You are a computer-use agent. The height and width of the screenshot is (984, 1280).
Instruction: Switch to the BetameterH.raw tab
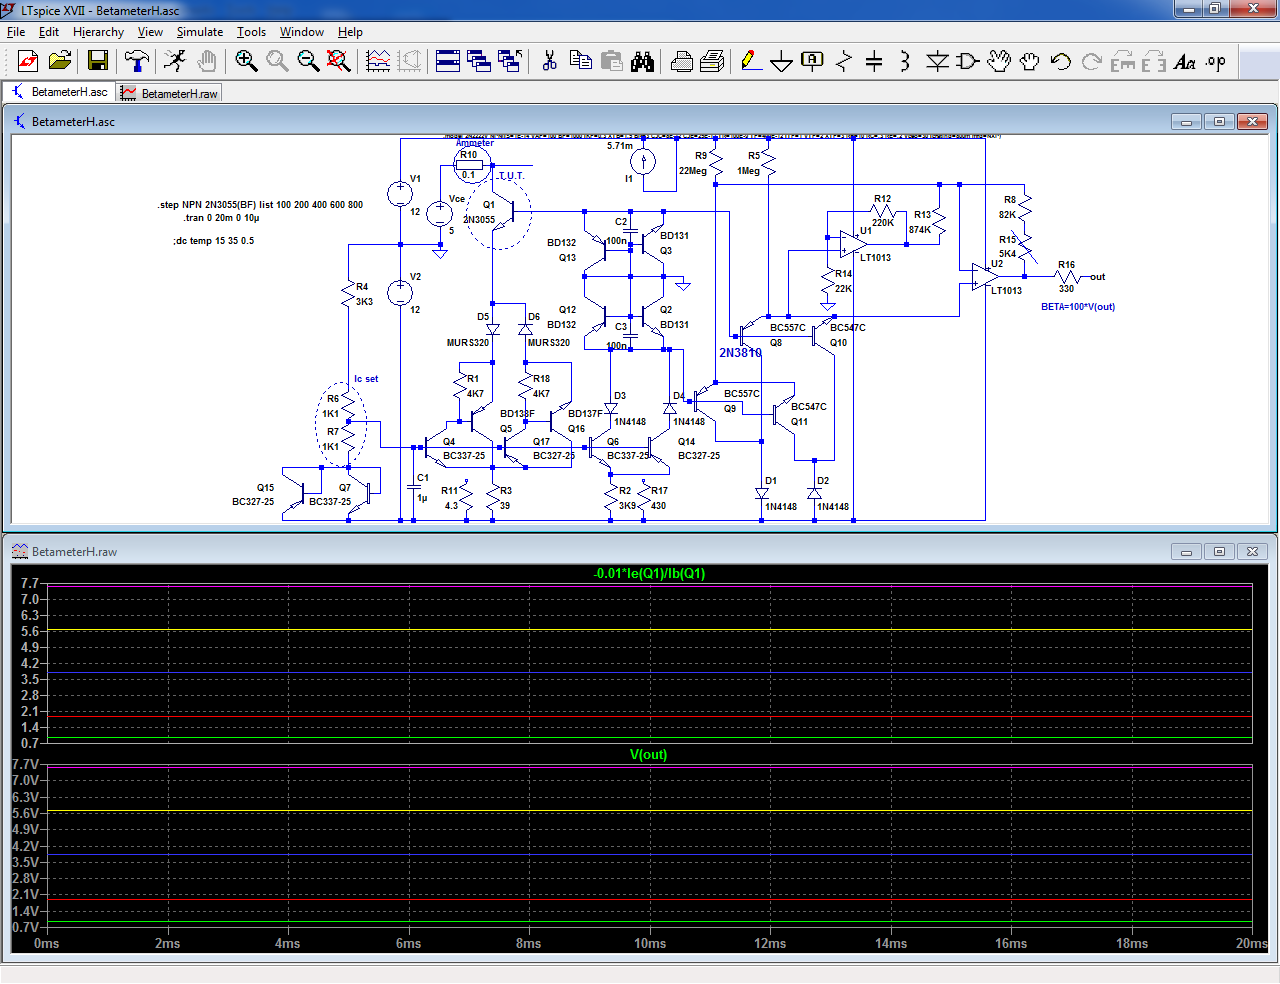[x=169, y=93]
